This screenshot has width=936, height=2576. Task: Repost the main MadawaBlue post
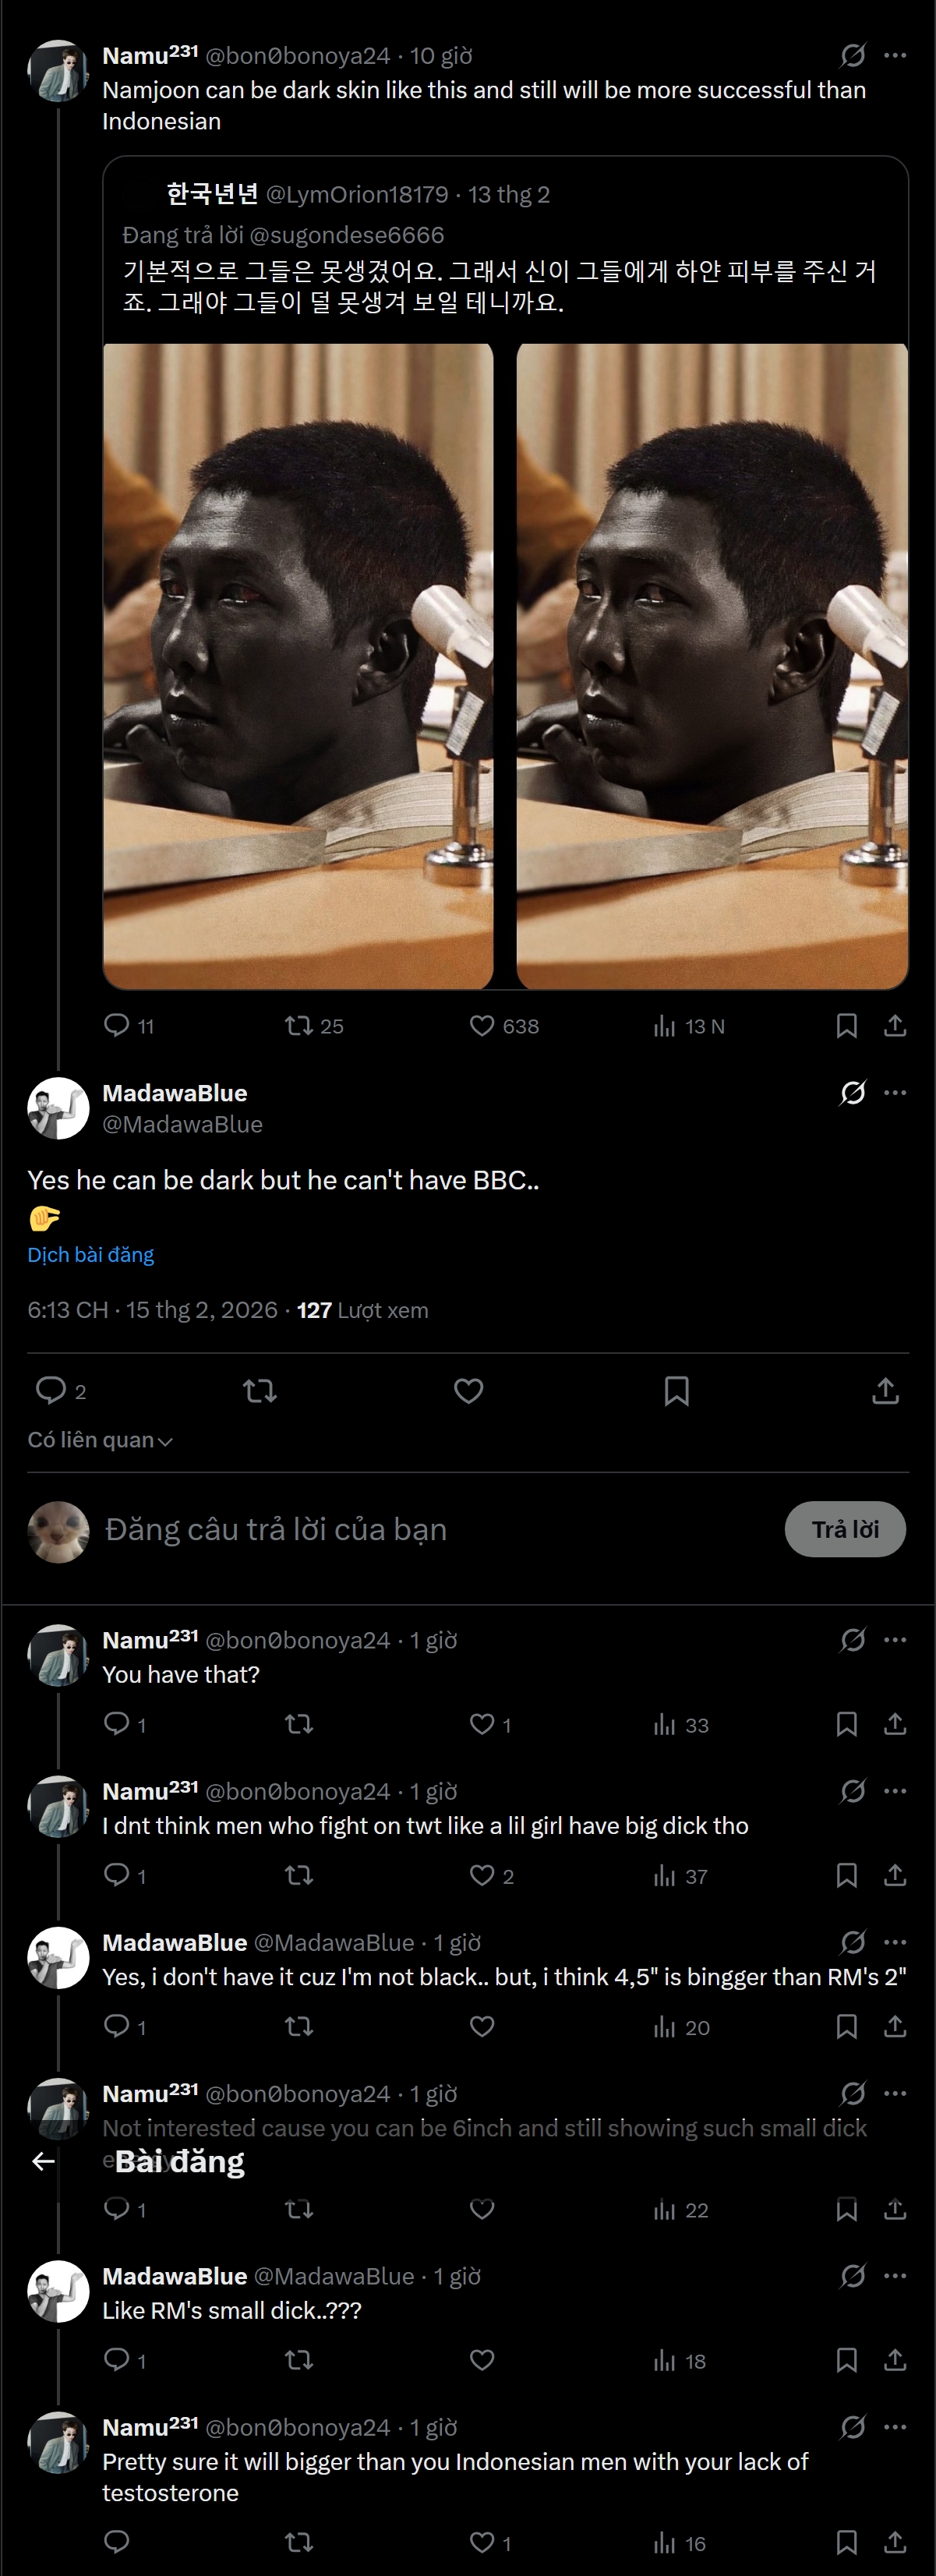[x=260, y=1391]
